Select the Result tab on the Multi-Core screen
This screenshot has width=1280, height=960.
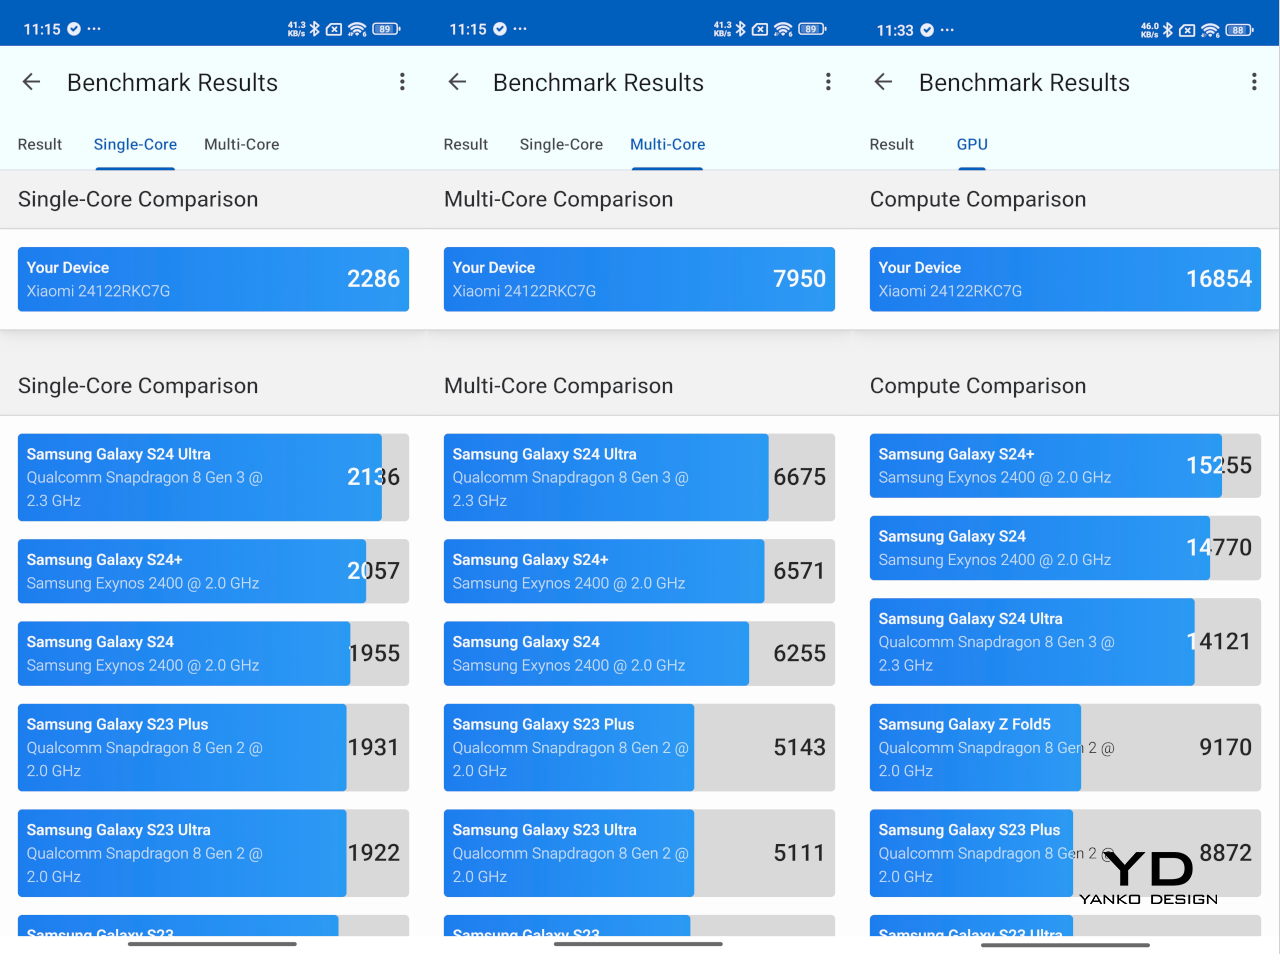(x=466, y=144)
